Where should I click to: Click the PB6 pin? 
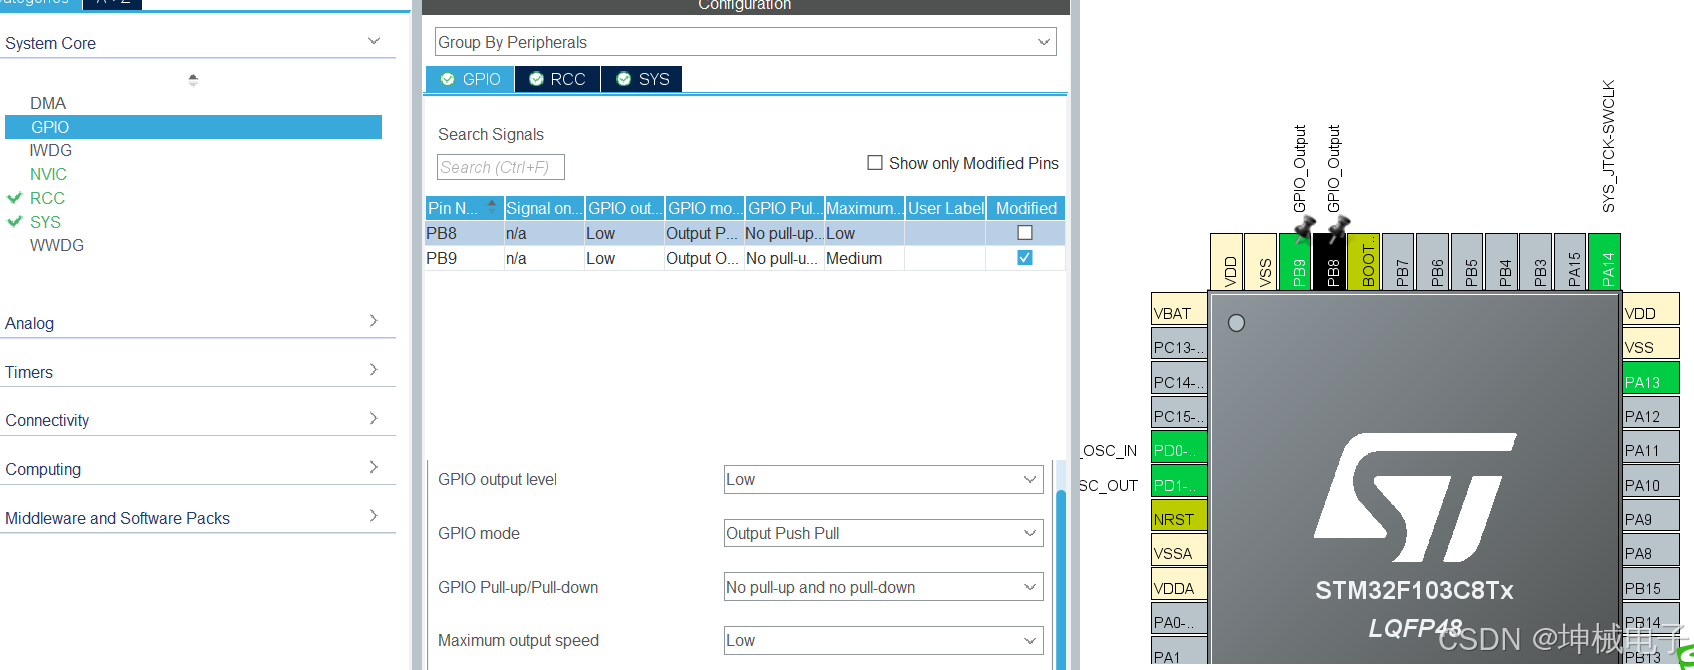(1432, 261)
